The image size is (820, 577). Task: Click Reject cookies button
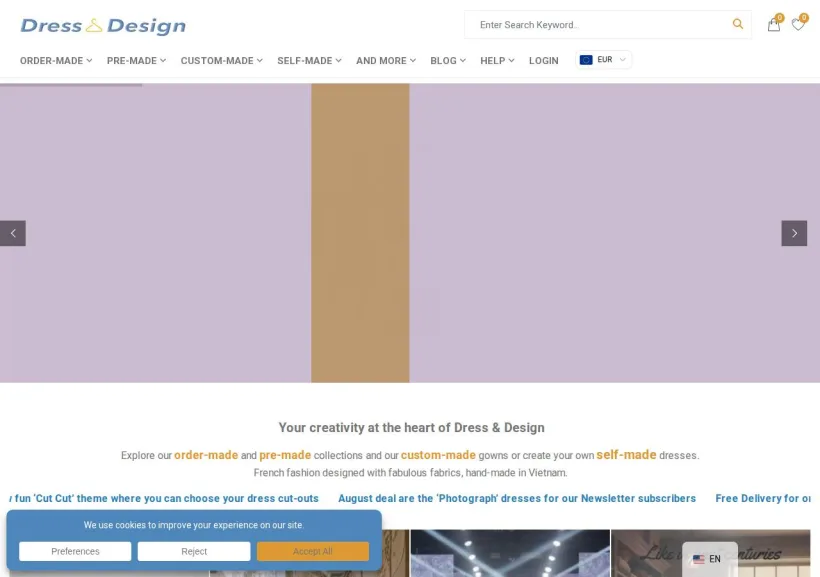[x=194, y=551]
